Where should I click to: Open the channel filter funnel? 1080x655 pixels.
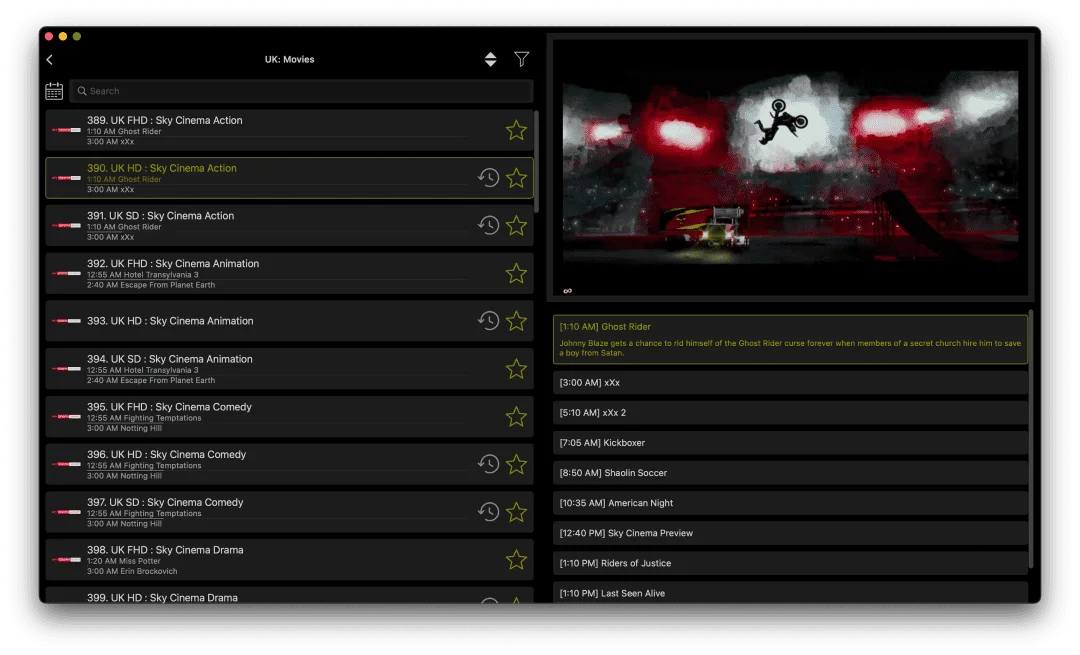point(521,59)
